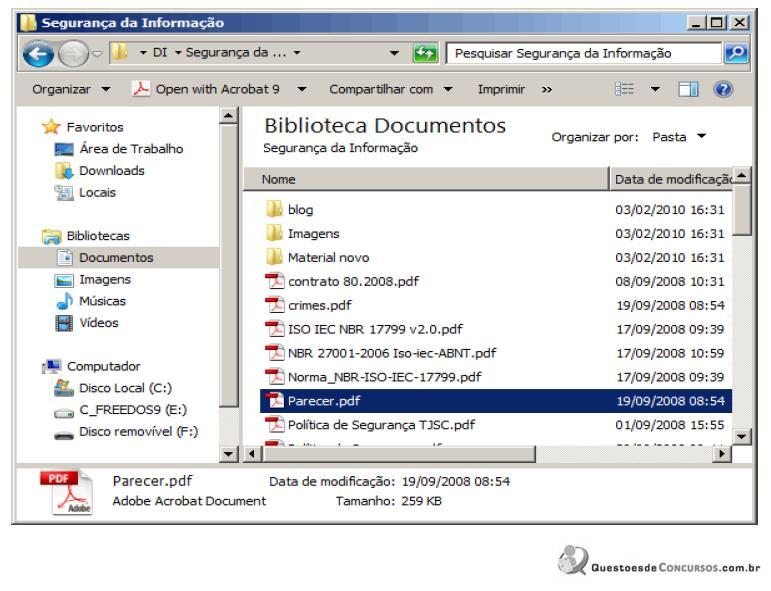The image size is (771, 591).
Task: Open Downloads in navigation pane
Action: coord(112,171)
